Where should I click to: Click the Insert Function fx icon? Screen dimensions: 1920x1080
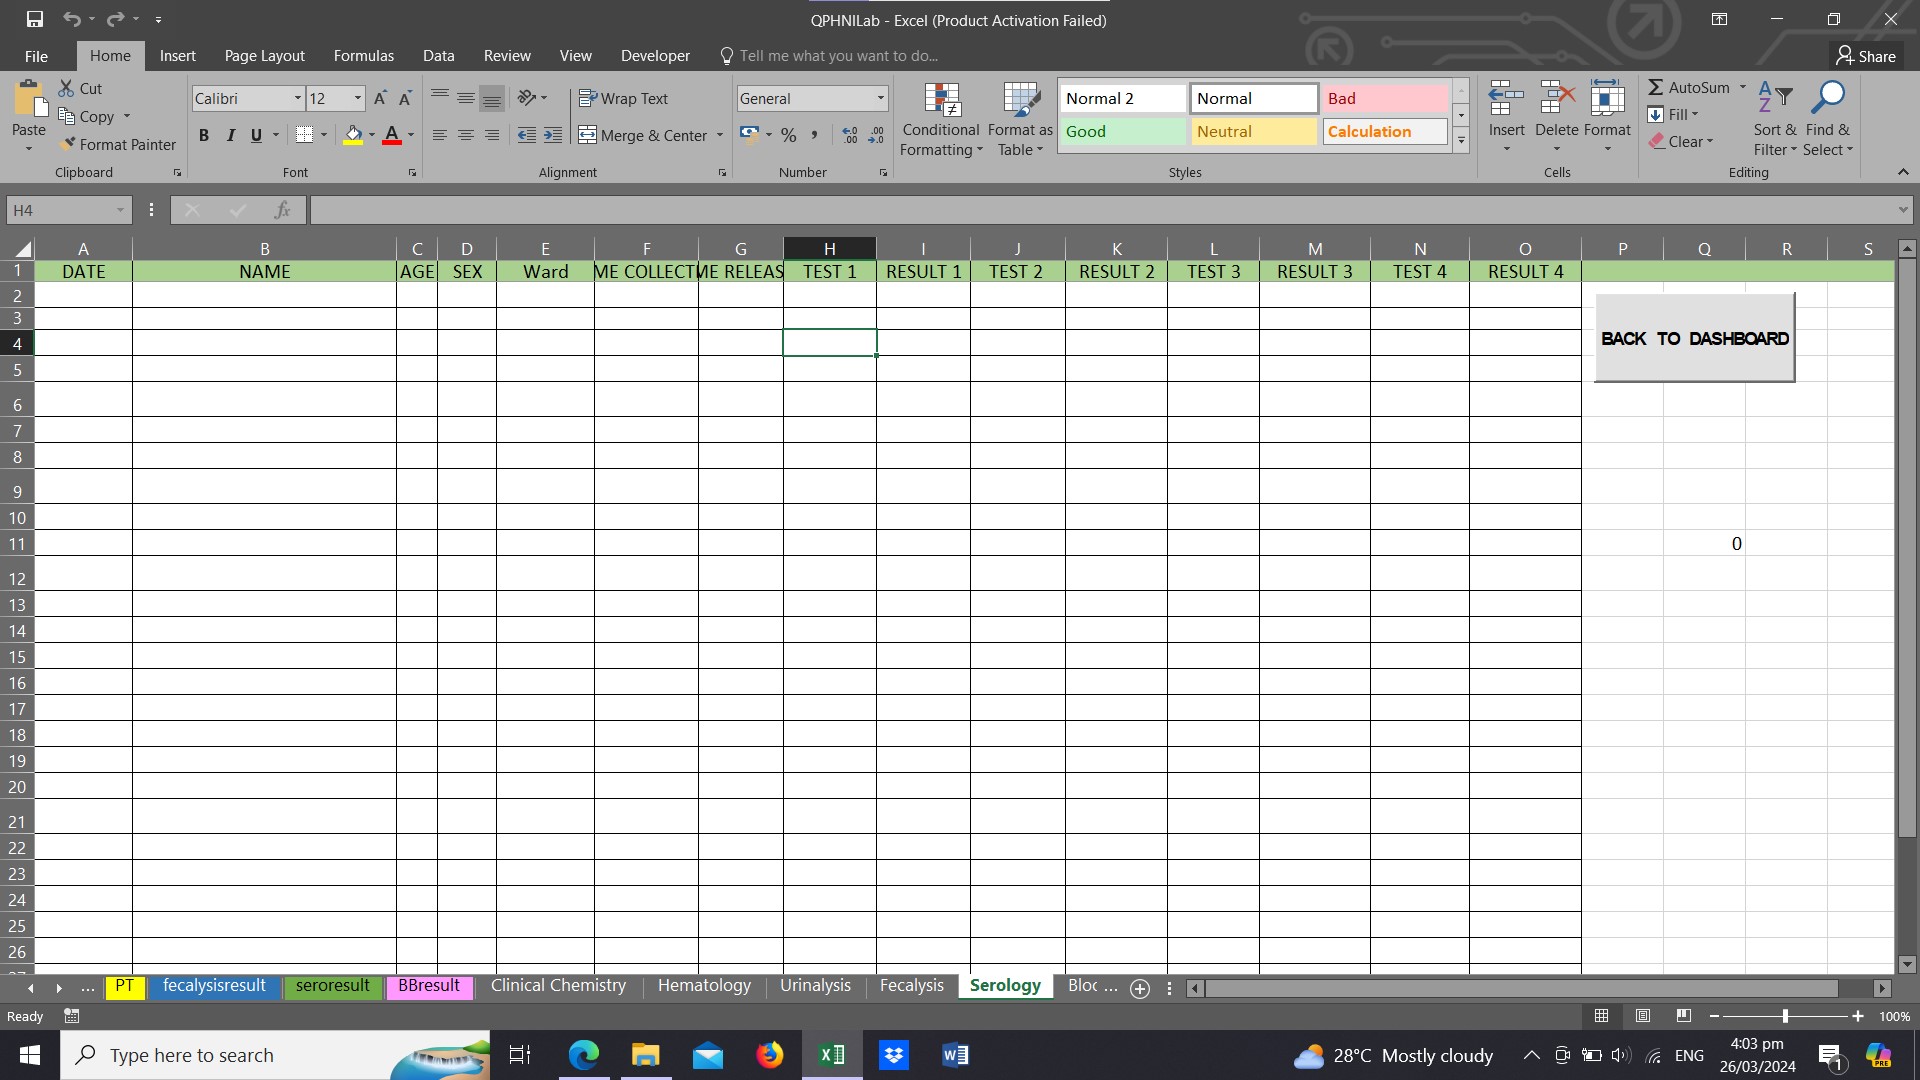(283, 210)
